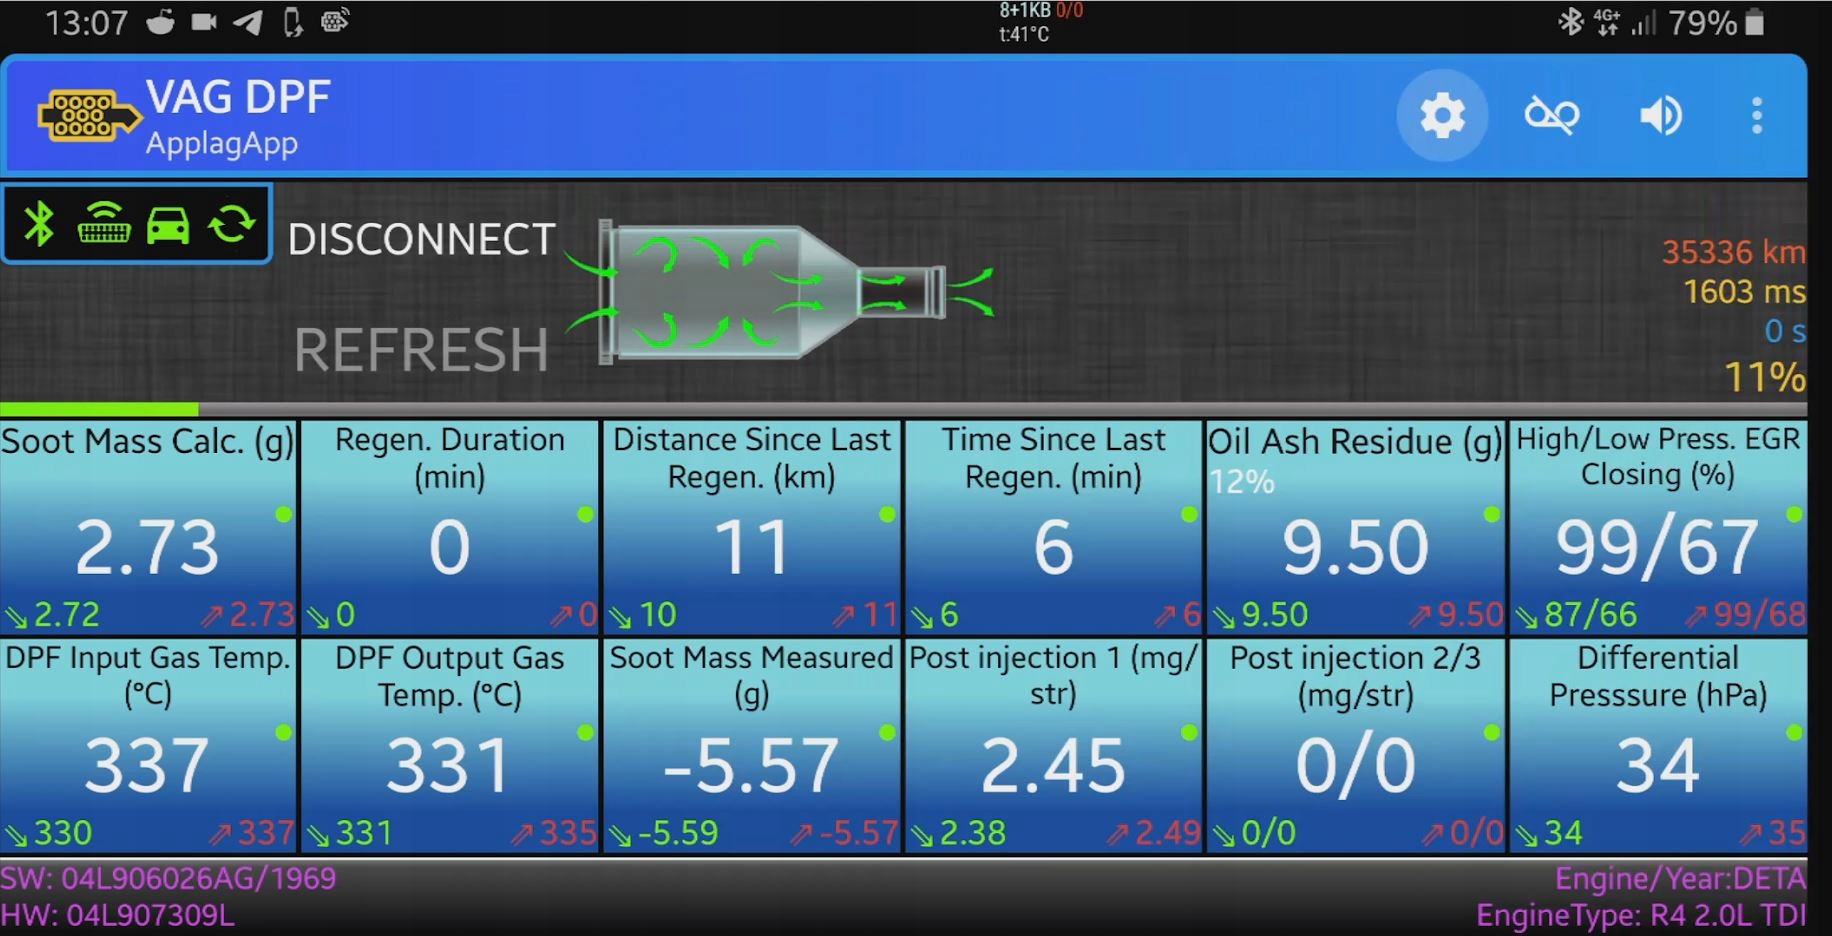
Task: Tap the DPF Input Gas Temp. value 337
Action: coord(147,766)
